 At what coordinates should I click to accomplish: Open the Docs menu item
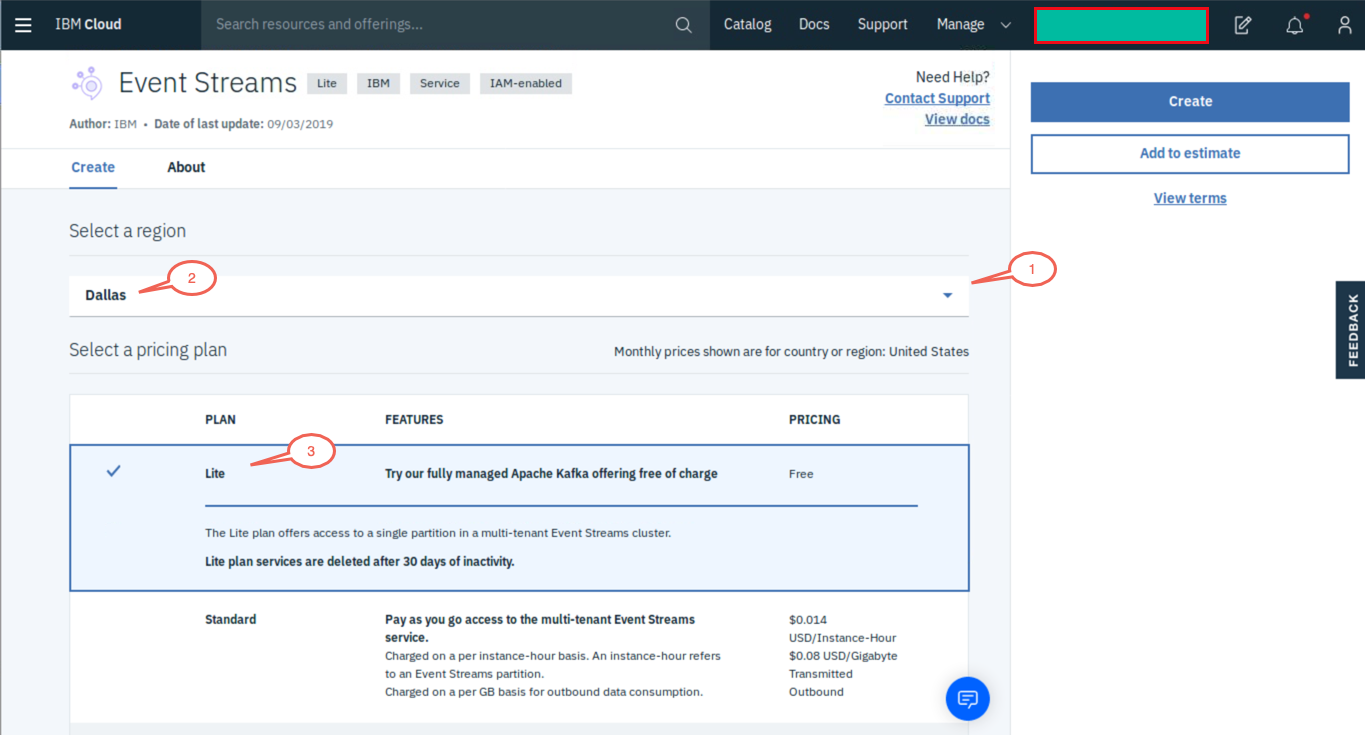click(814, 25)
